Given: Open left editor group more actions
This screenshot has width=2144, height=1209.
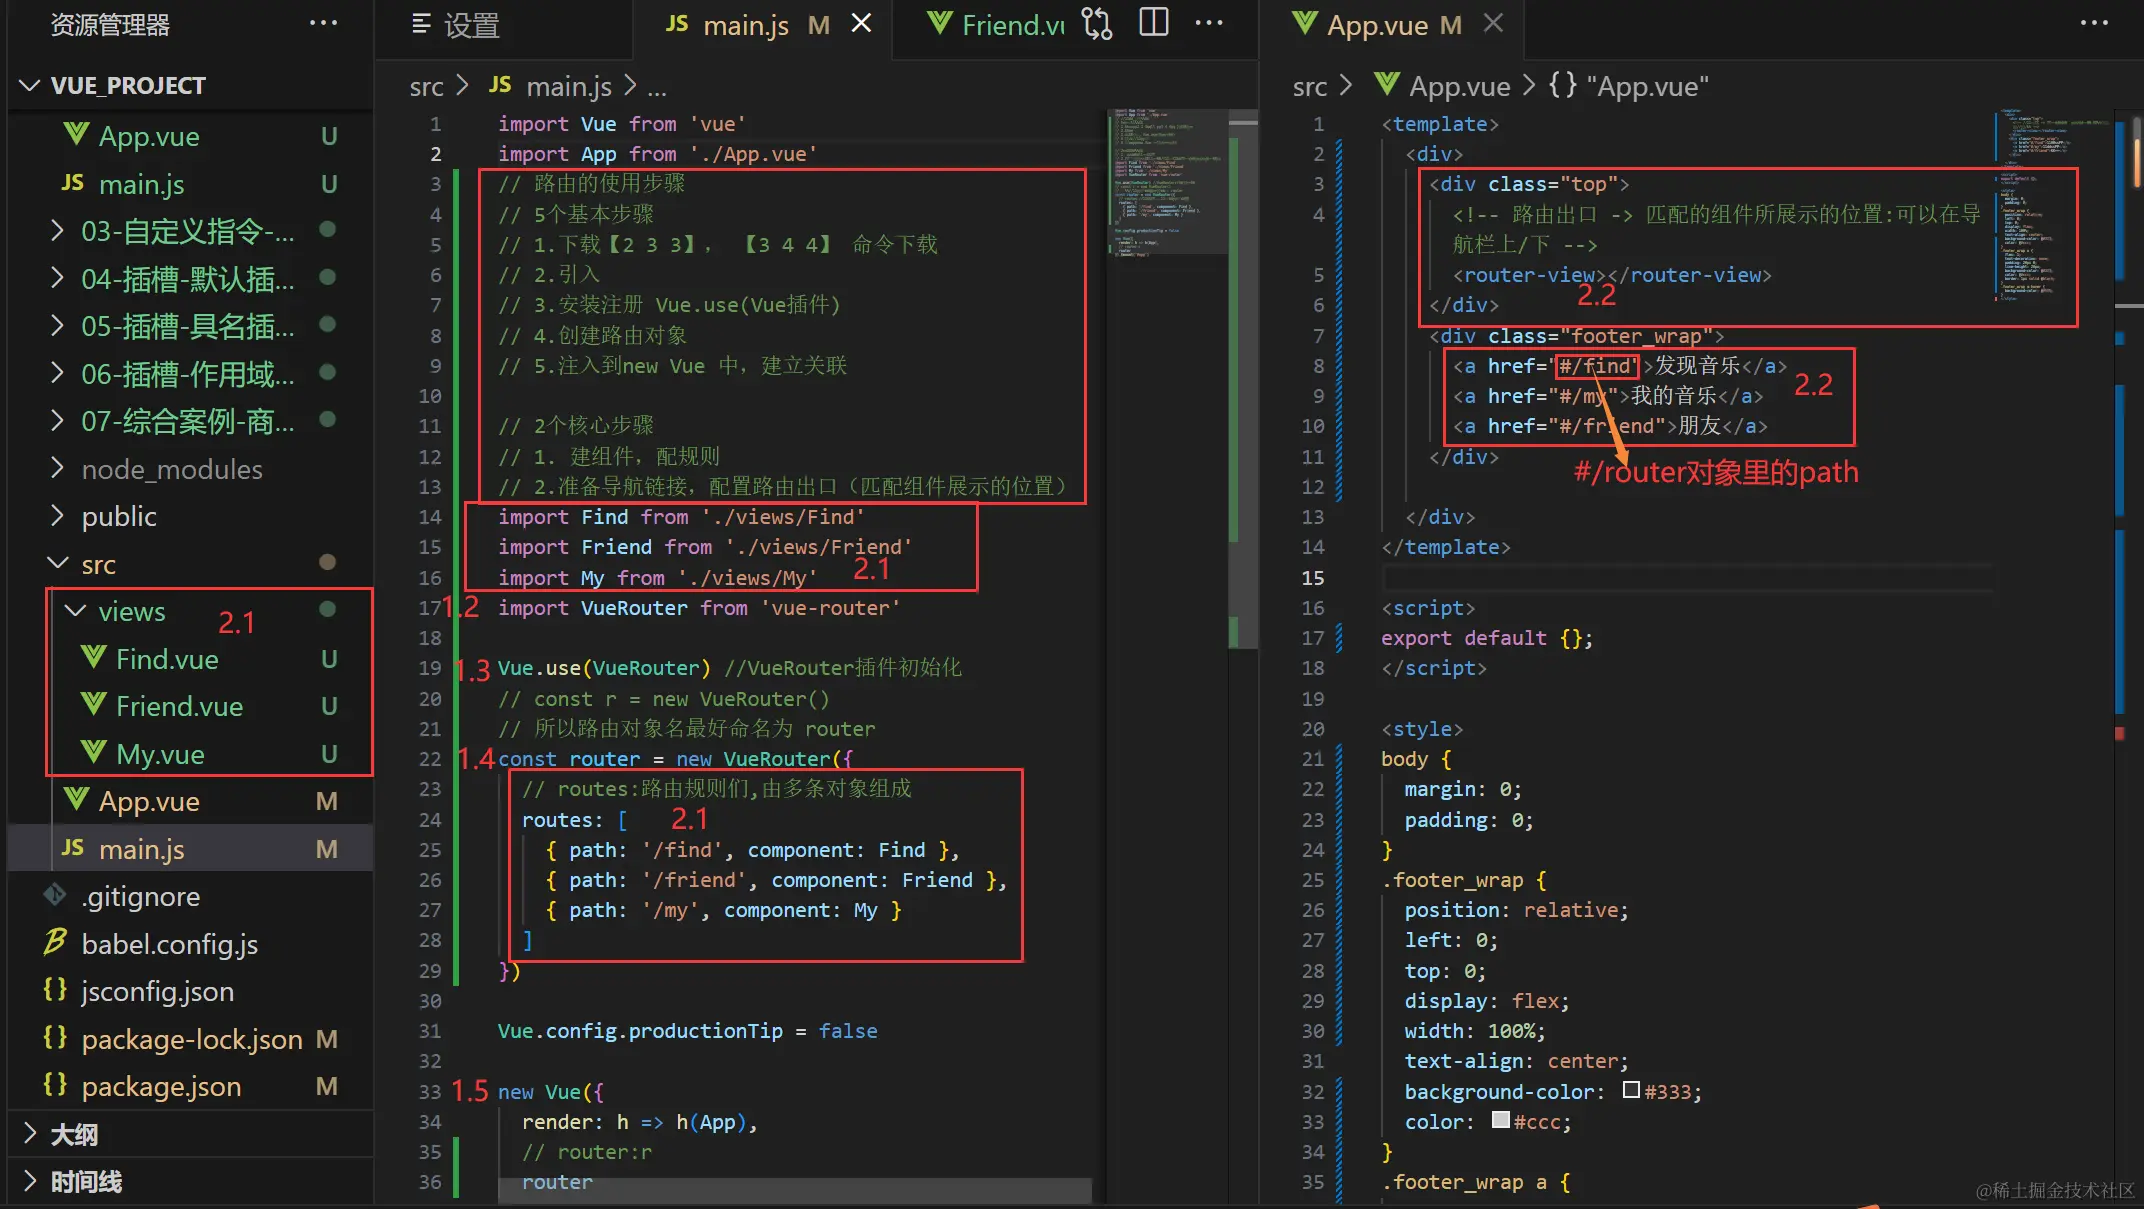Looking at the screenshot, I should (1209, 23).
